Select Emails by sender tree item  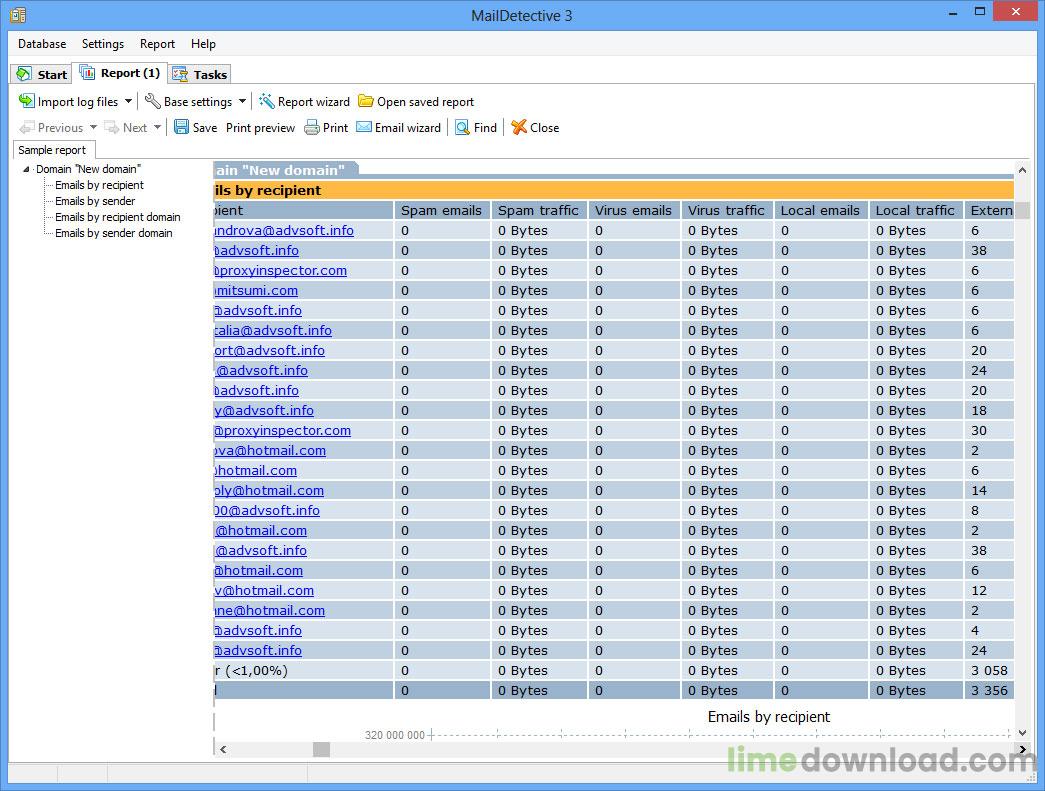95,201
